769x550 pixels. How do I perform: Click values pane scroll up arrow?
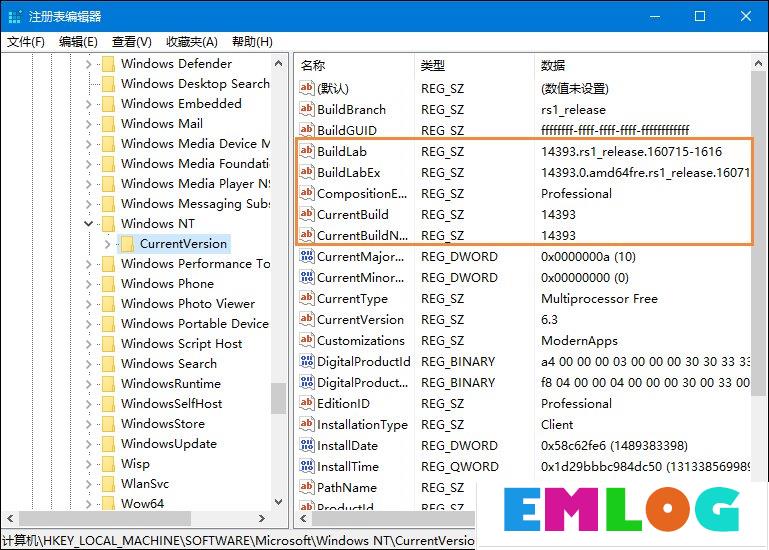click(x=758, y=64)
